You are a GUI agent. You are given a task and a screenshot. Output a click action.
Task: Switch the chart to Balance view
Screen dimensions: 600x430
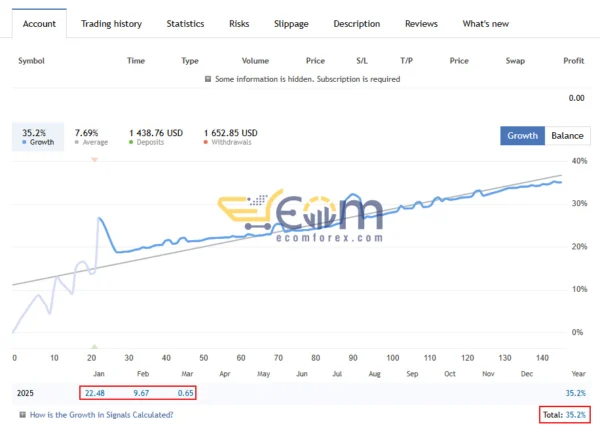click(x=567, y=135)
